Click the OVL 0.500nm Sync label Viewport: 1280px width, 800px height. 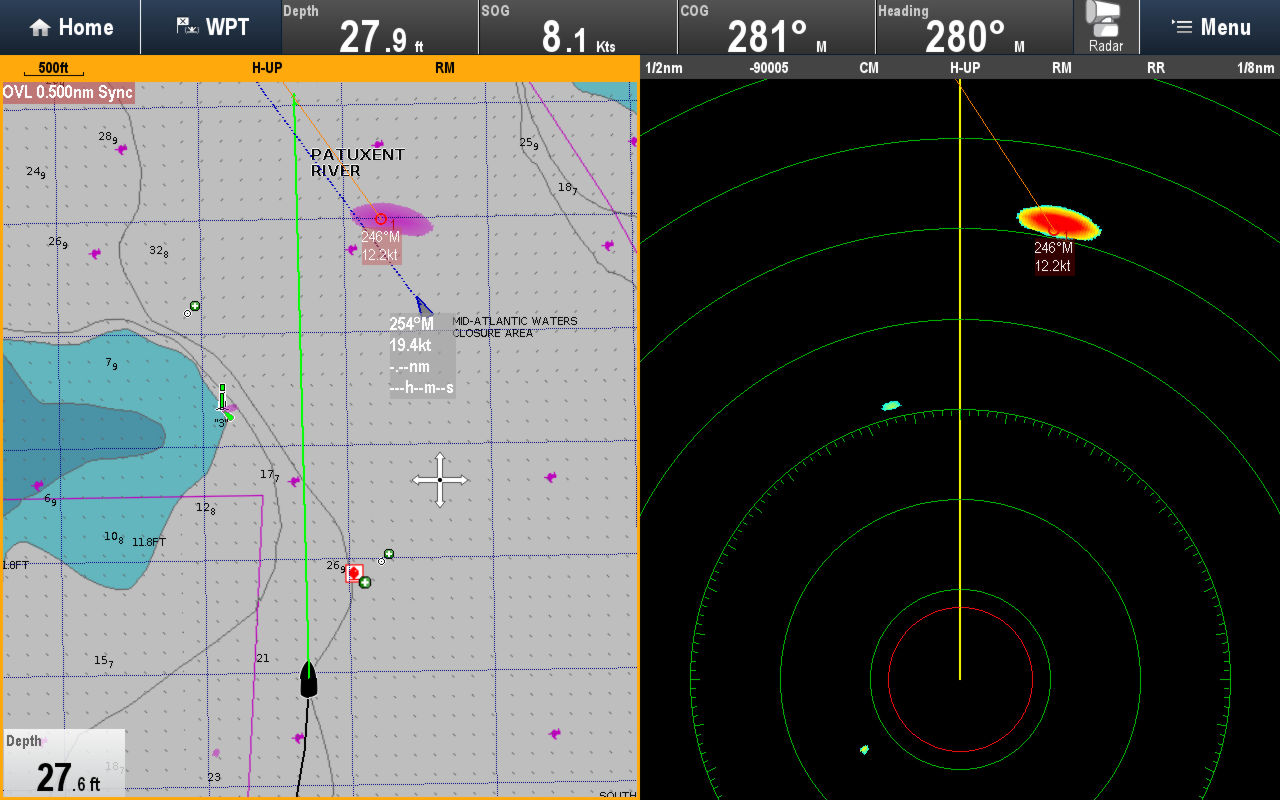pyautogui.click(x=68, y=92)
